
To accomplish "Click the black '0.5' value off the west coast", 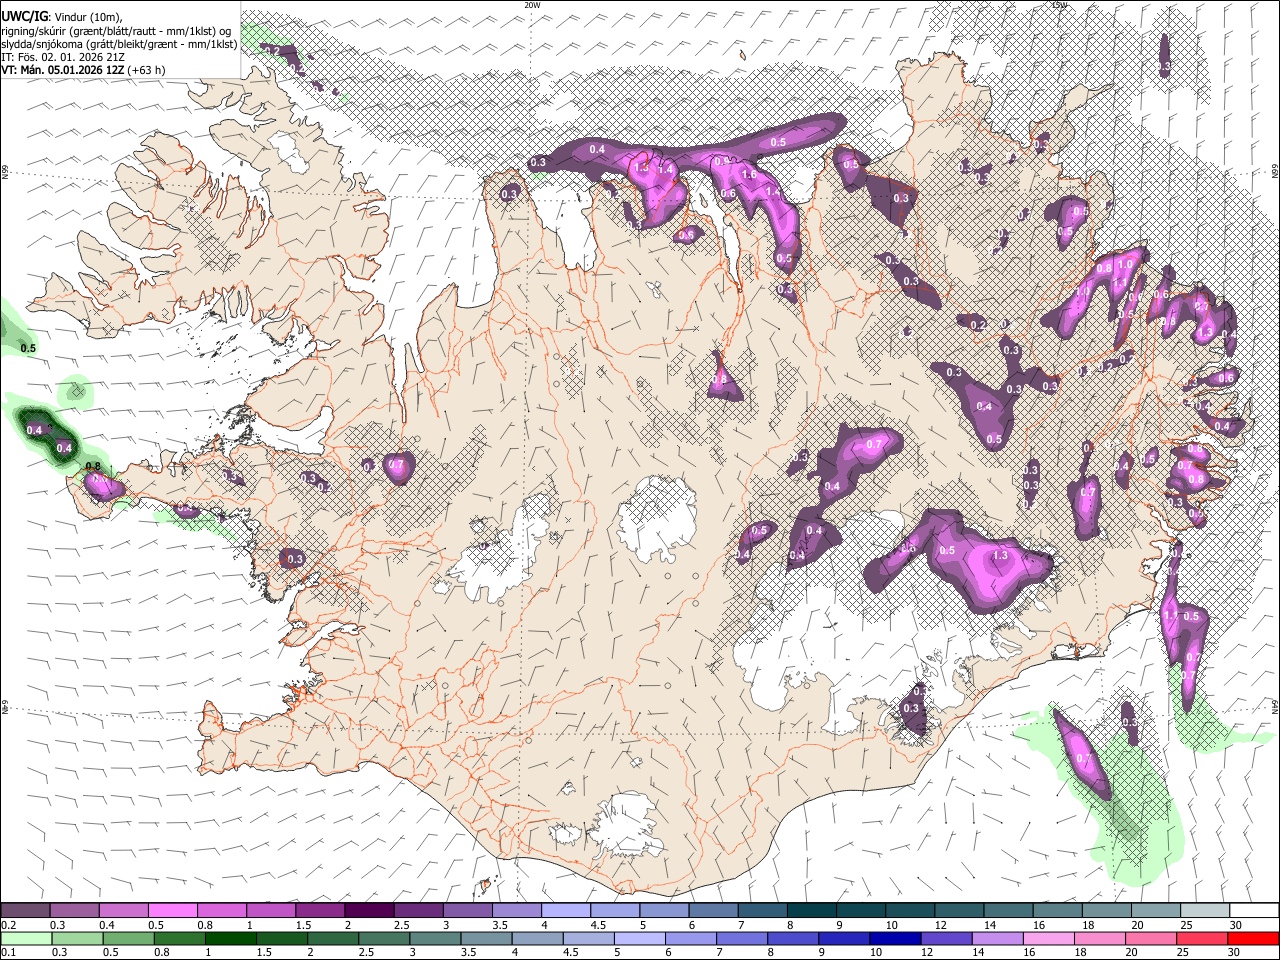I will pyautogui.click(x=28, y=348).
